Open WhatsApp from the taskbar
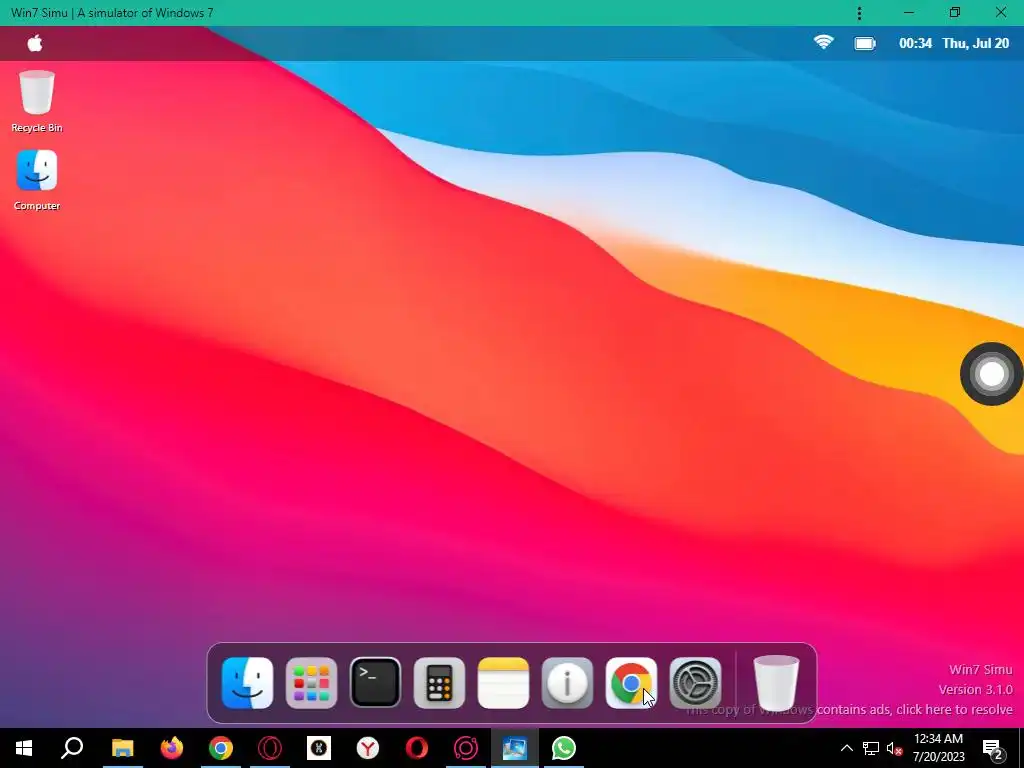This screenshot has width=1024, height=768. 564,748
